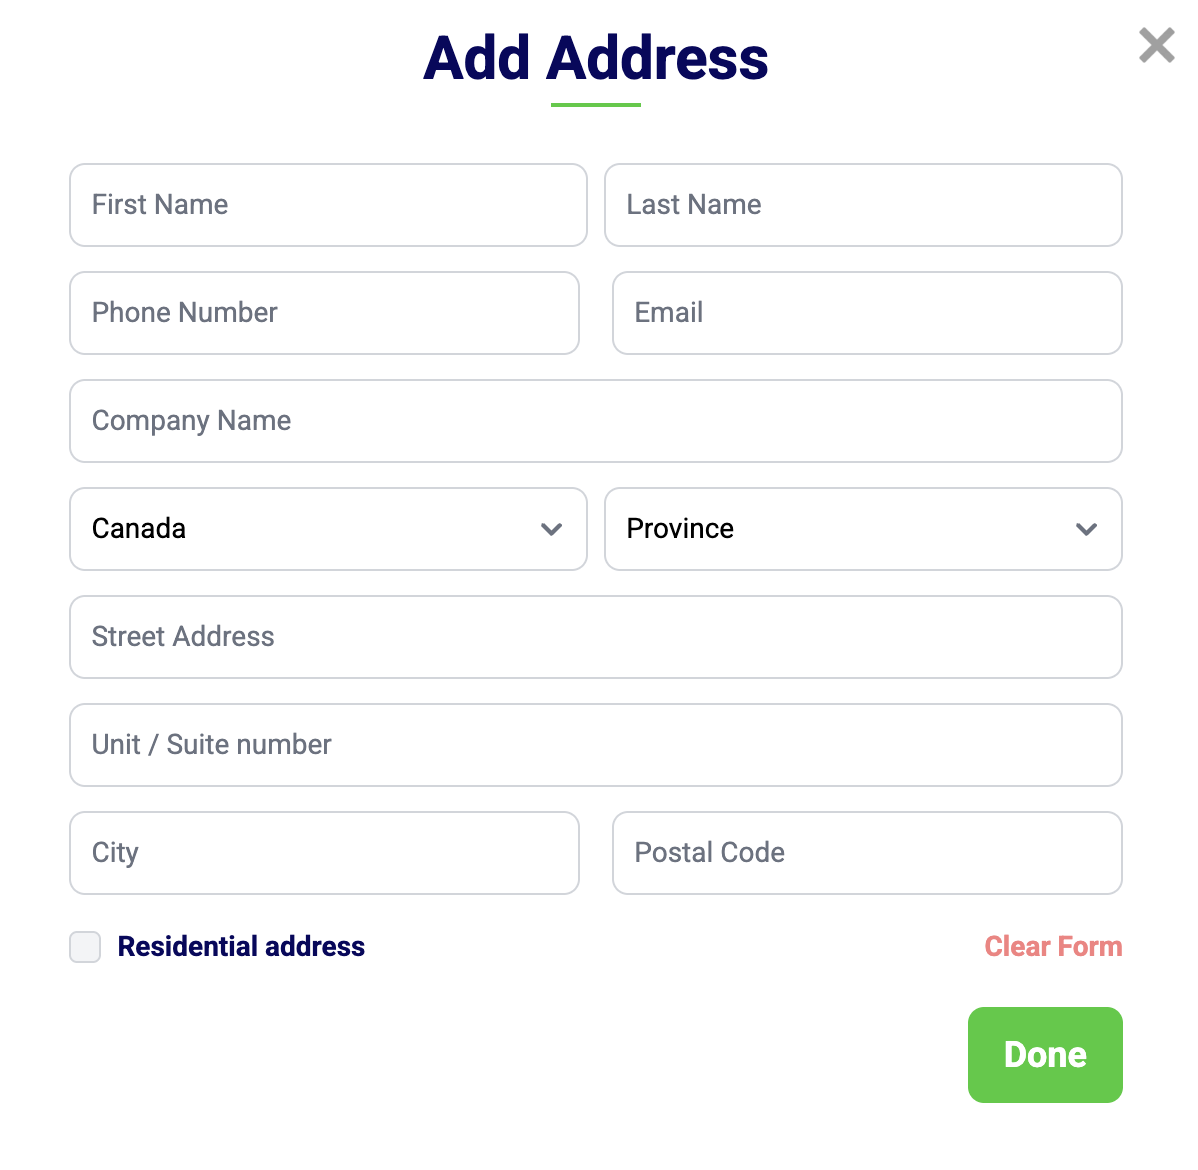Select the Postal Code field

[x=867, y=853]
